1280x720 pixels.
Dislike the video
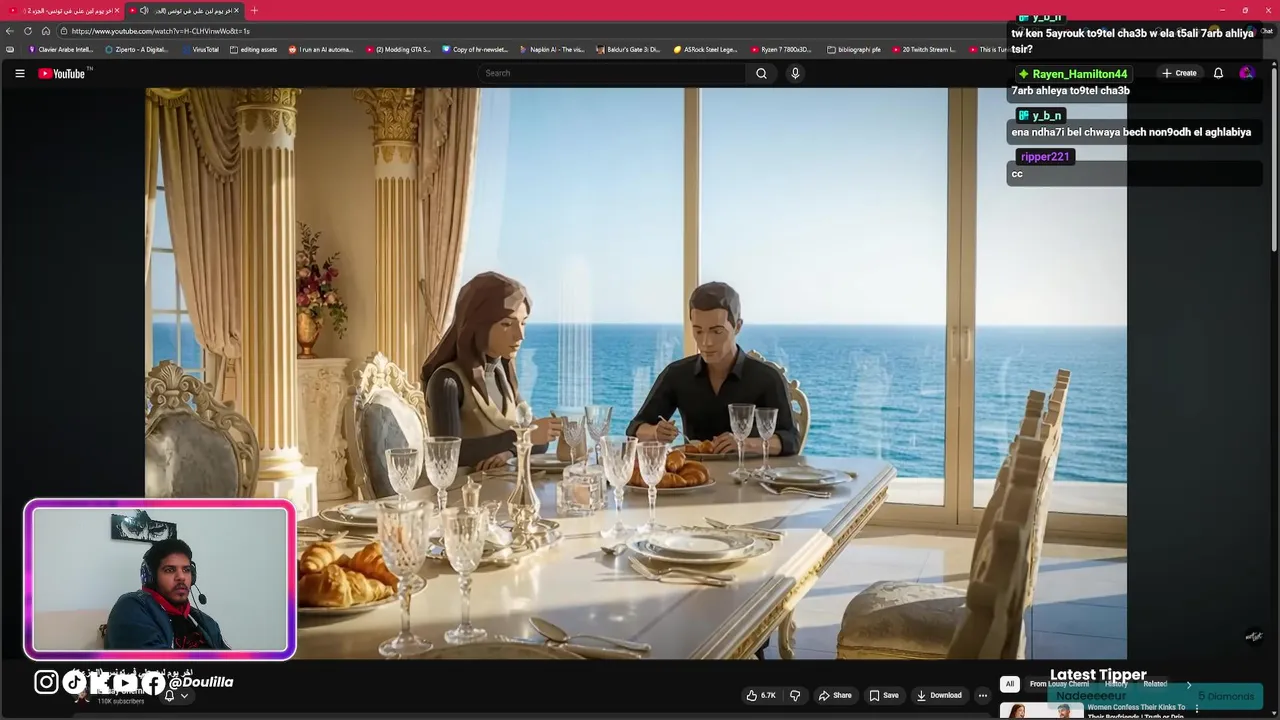tap(795, 695)
